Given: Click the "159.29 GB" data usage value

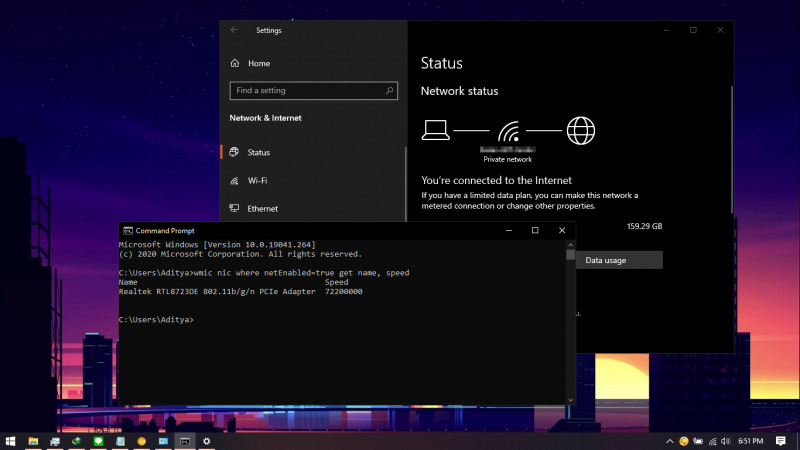Looking at the screenshot, I should point(644,226).
